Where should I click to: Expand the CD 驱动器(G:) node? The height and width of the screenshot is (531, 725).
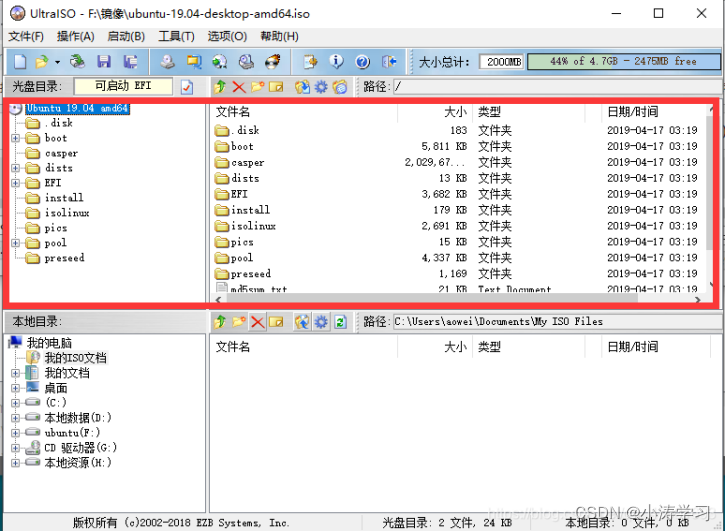(x=16, y=448)
